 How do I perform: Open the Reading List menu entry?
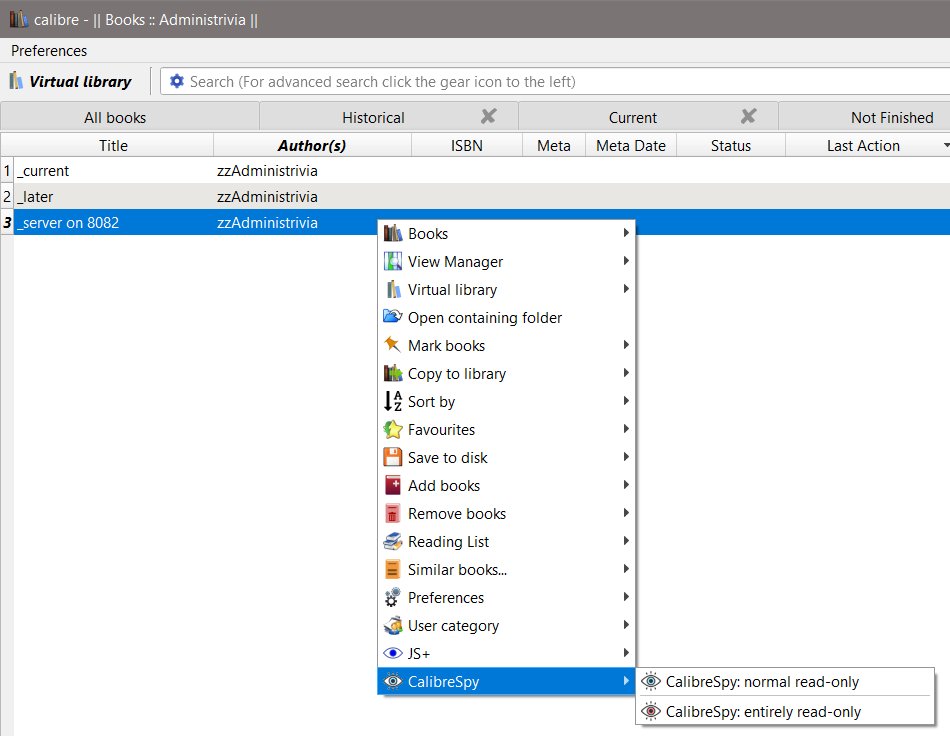[506, 541]
